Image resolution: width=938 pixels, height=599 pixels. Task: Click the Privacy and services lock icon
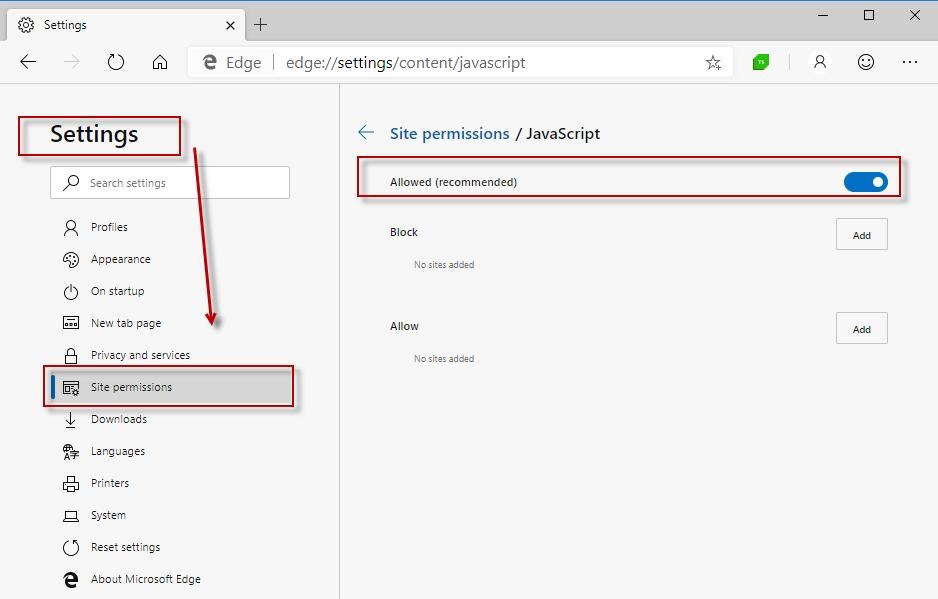tap(71, 355)
